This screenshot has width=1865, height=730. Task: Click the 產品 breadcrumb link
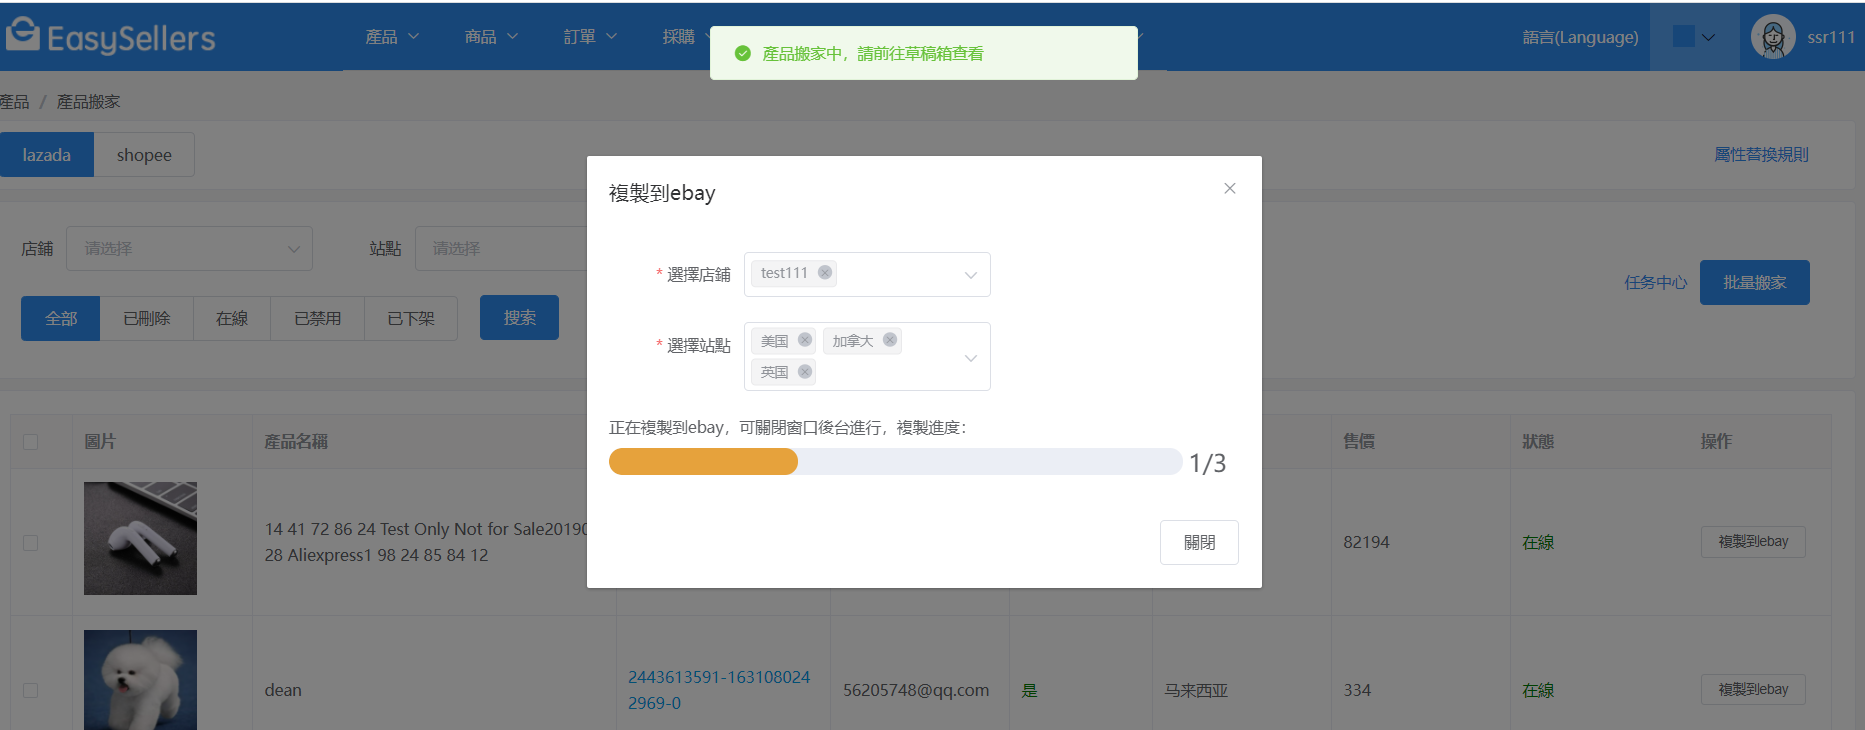coord(14,102)
